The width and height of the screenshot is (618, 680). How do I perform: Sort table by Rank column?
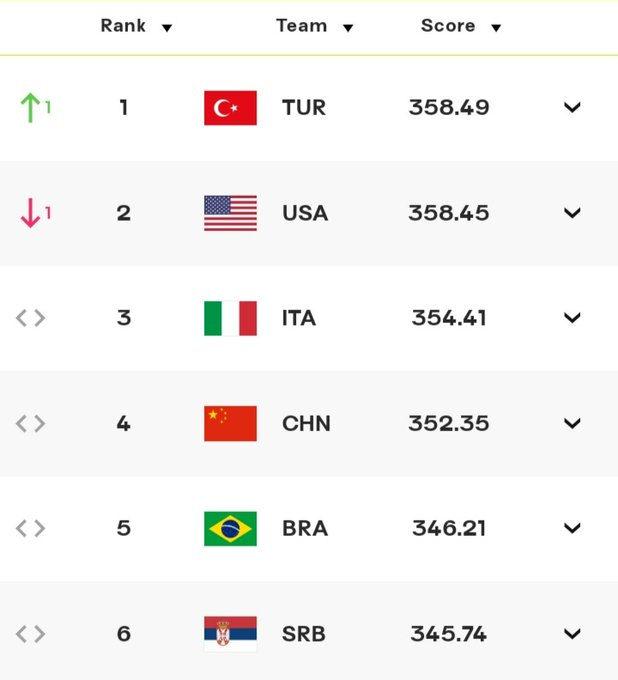tap(136, 26)
